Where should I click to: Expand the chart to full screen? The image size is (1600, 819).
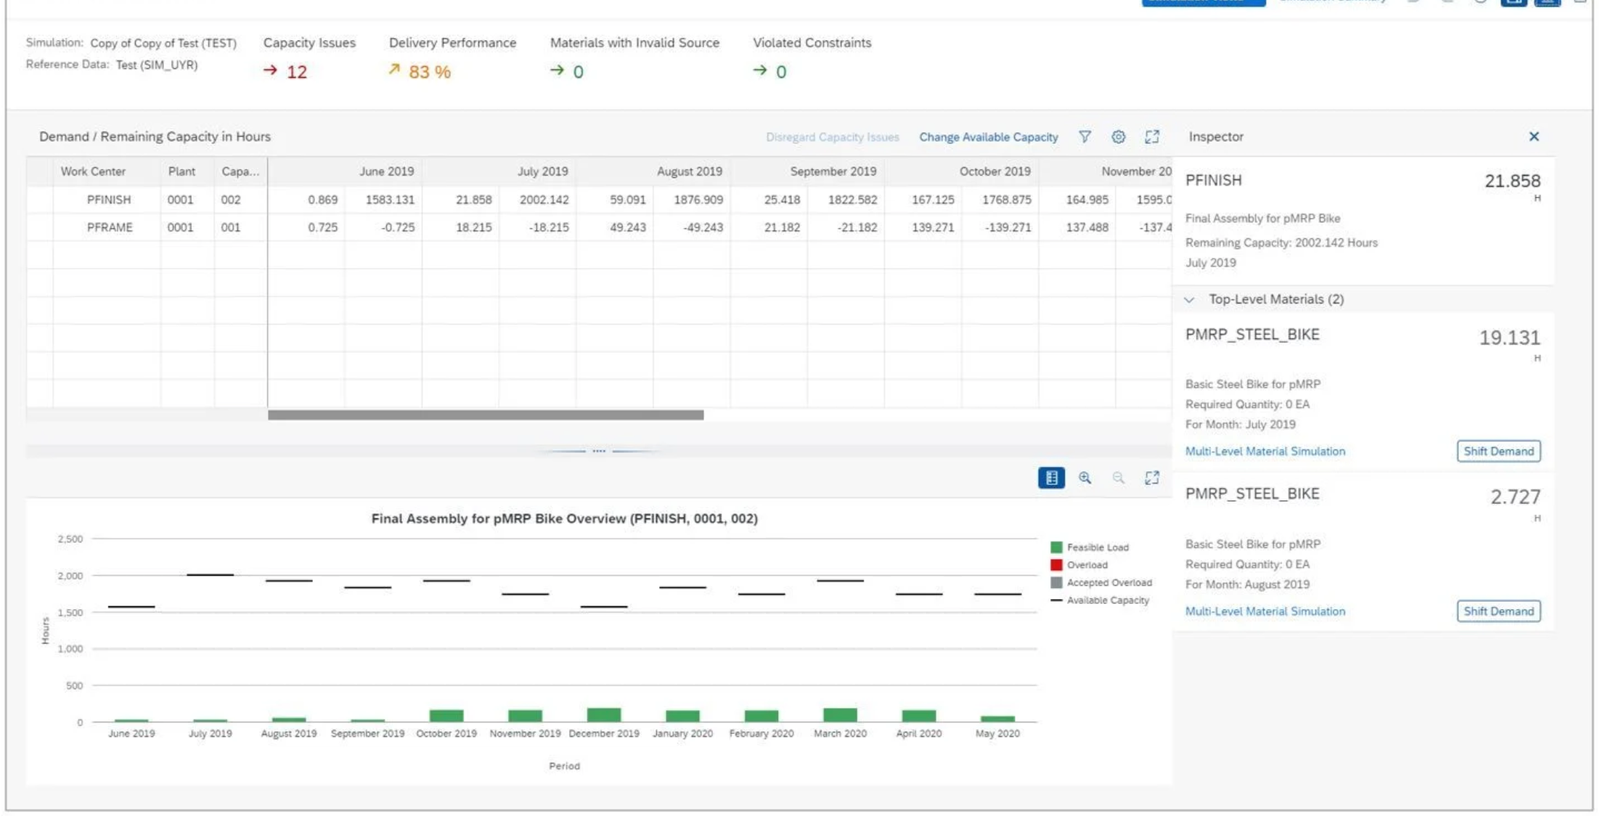tap(1152, 478)
